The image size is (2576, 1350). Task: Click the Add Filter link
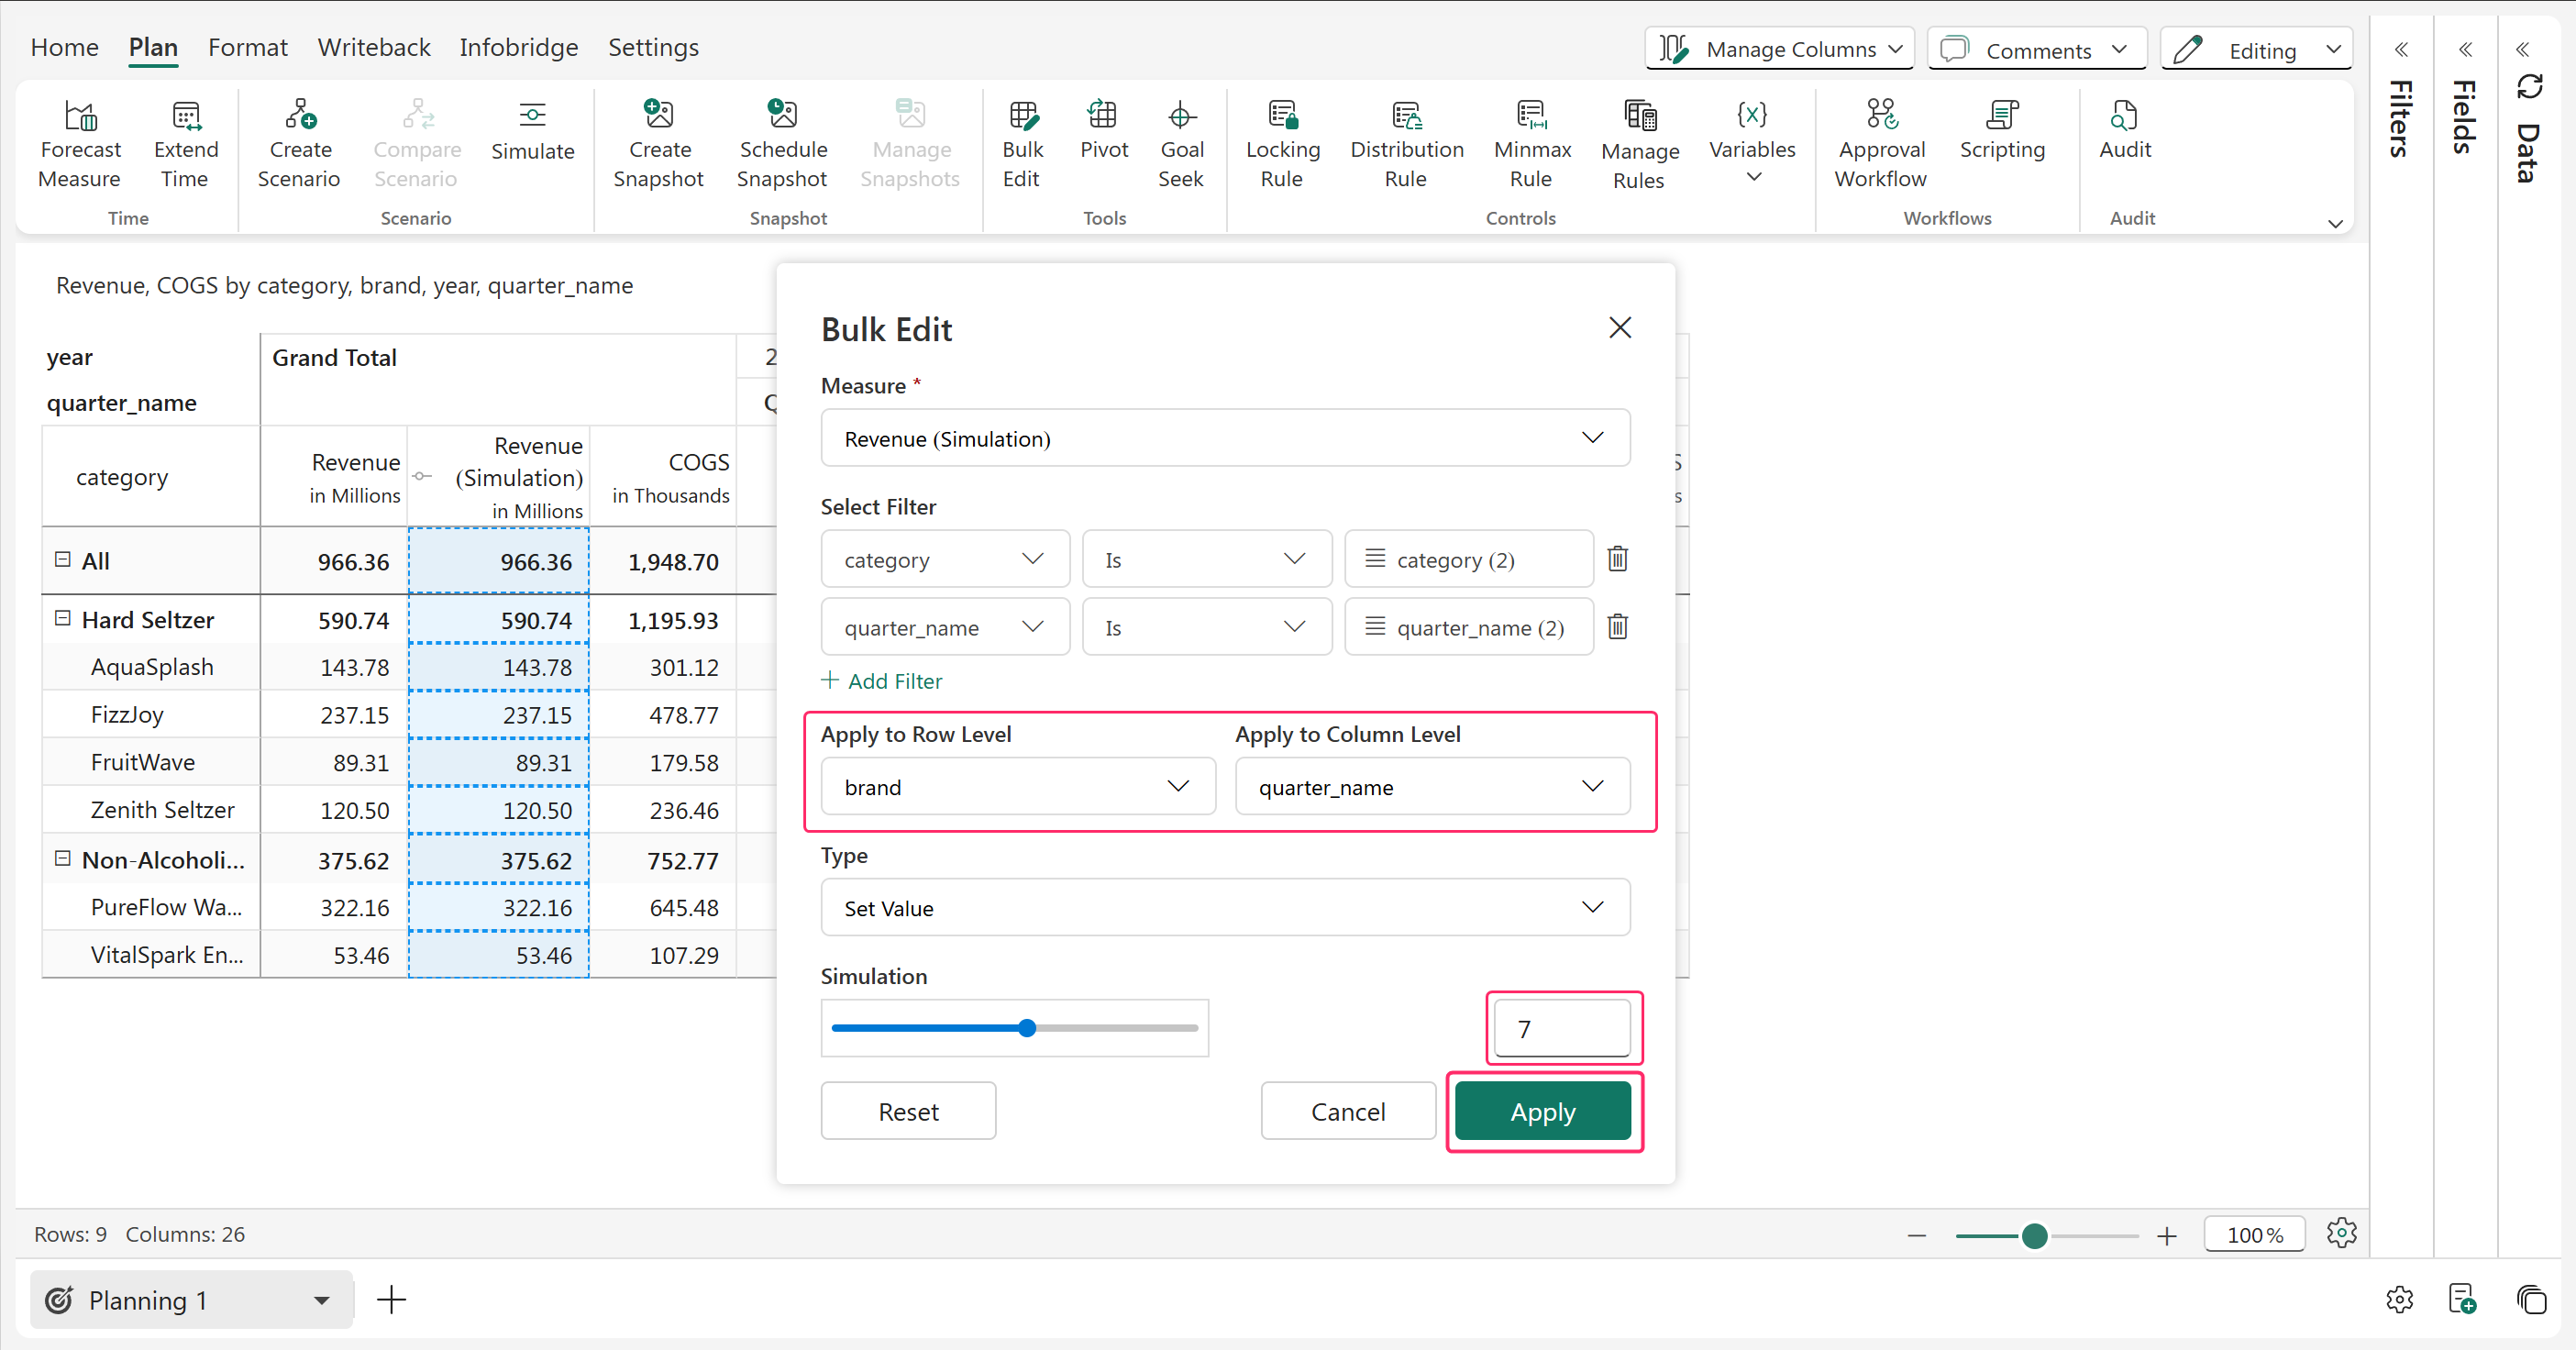pyautogui.click(x=882, y=681)
